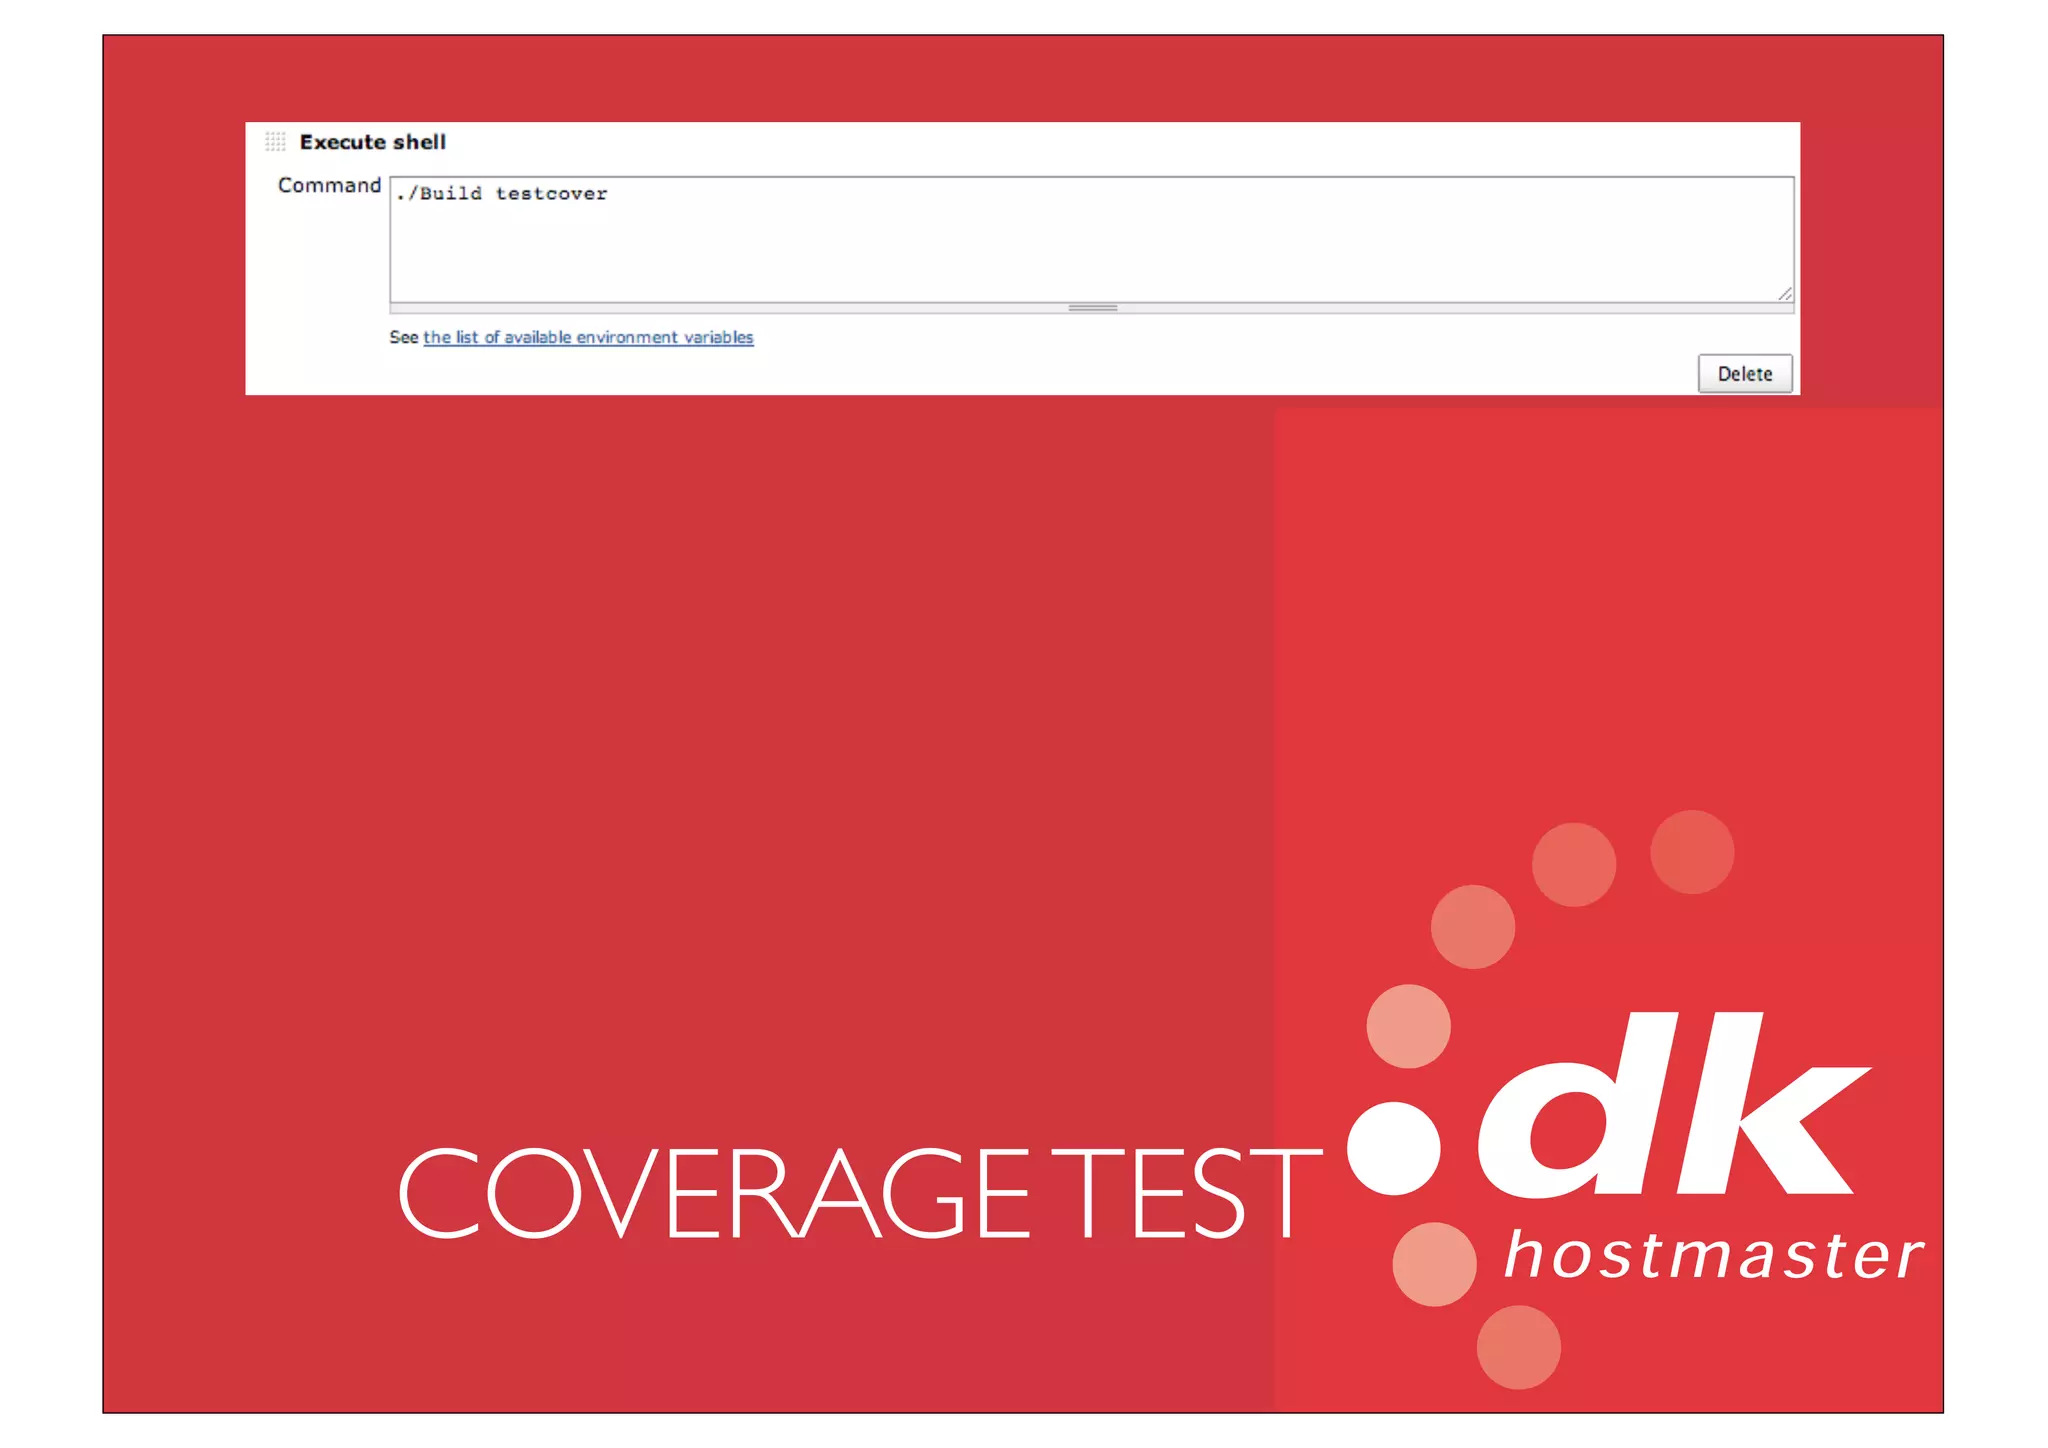Click the horizontal resize bar under the Command box

[1091, 308]
